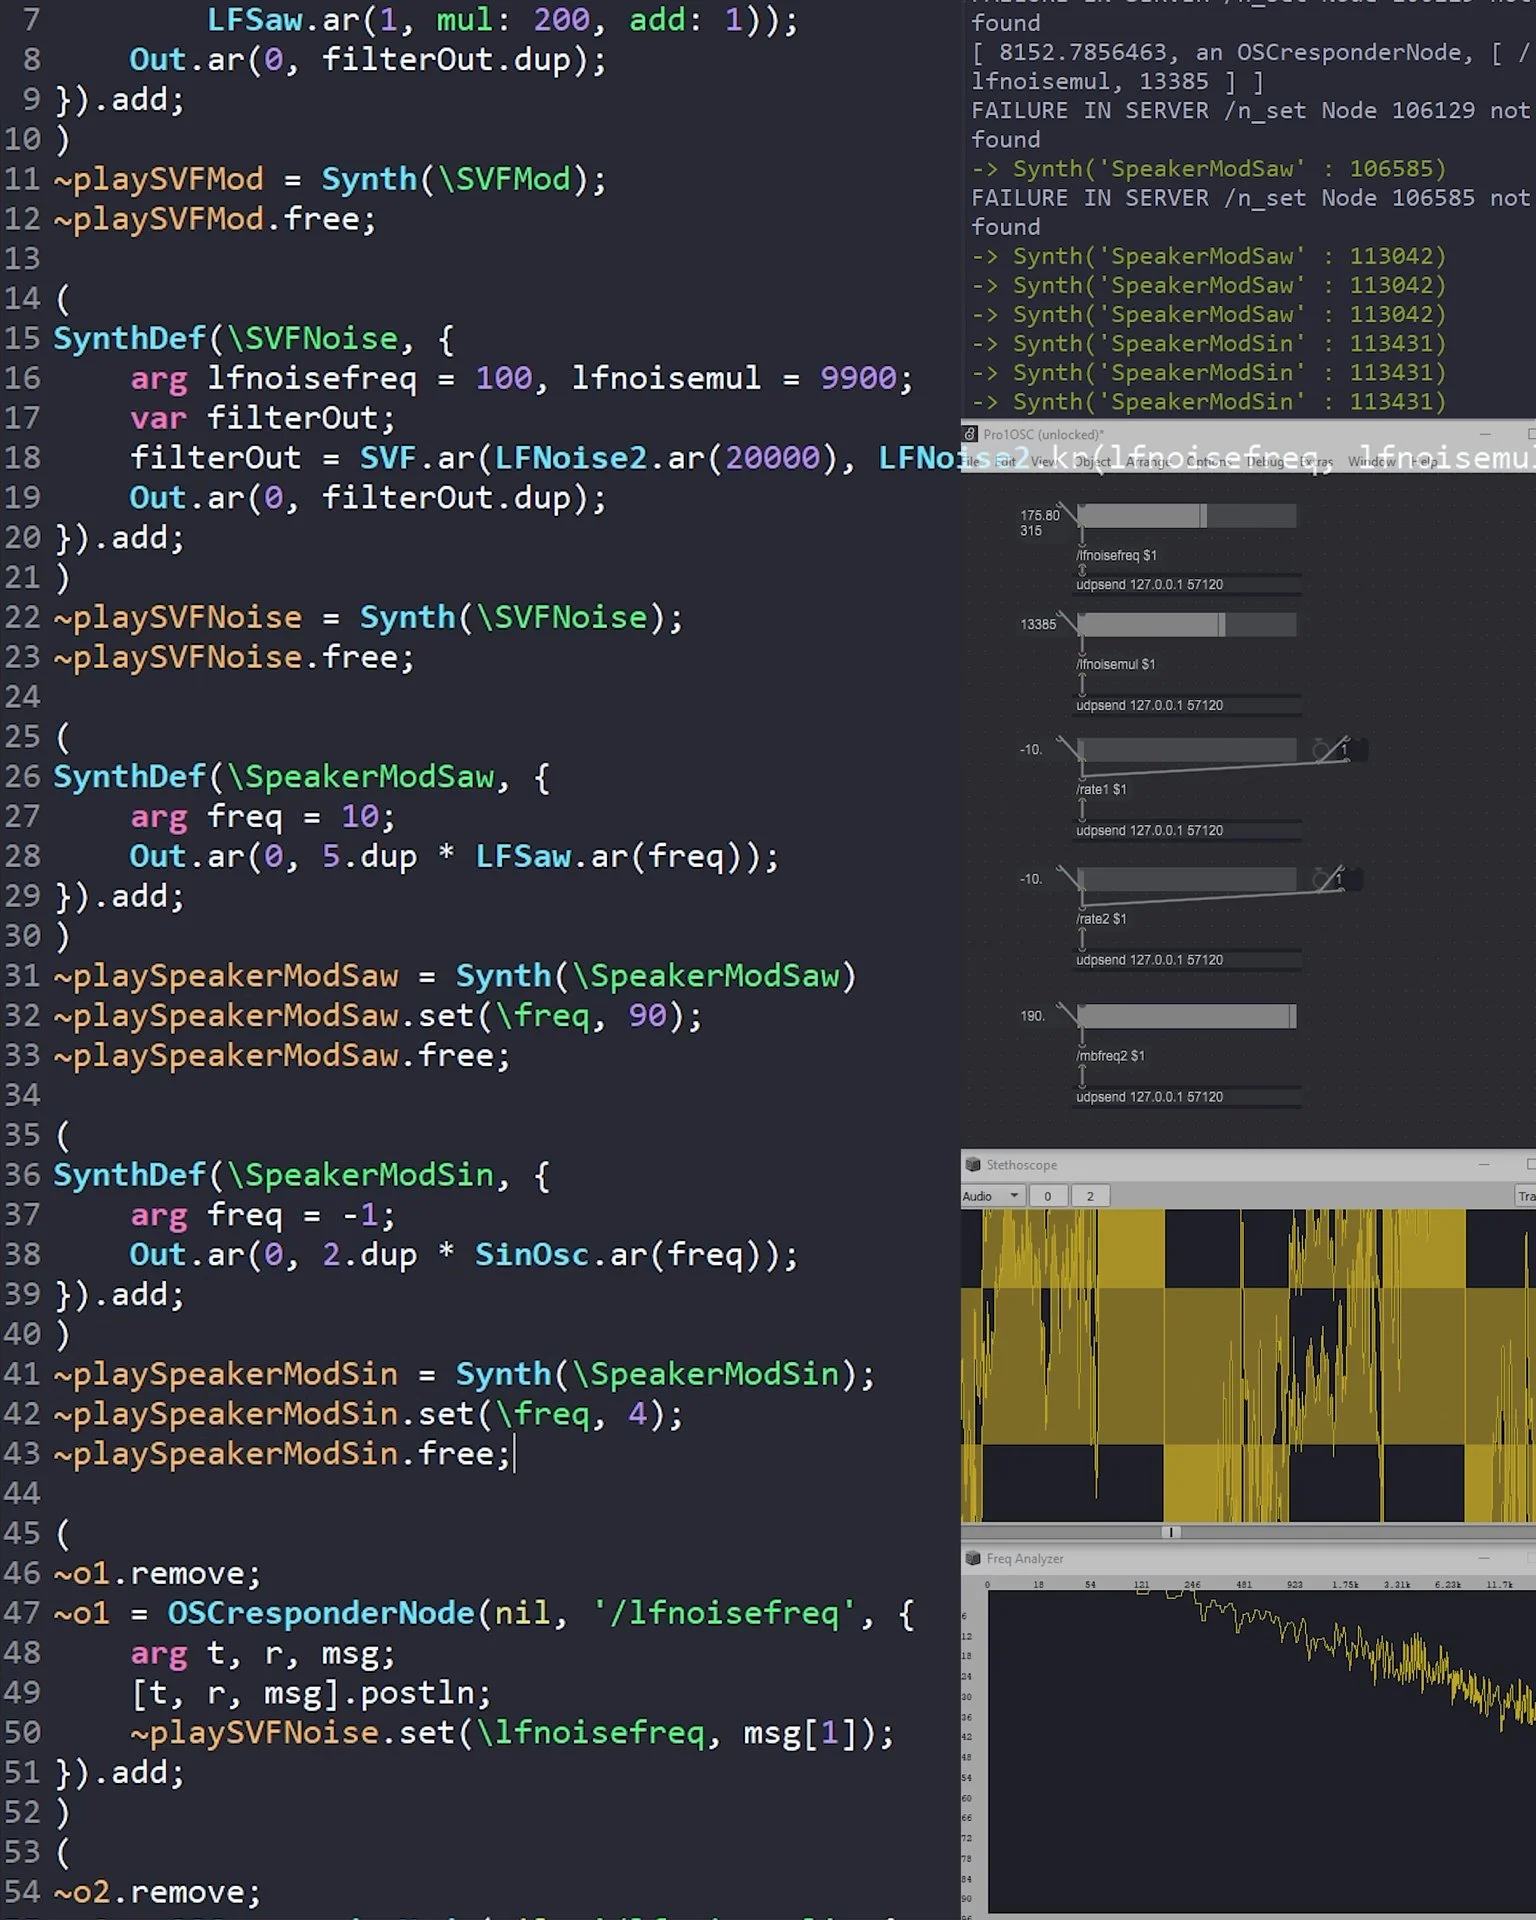Screen dimensions: 1536x1920
Task: Click the rate1 slider in Pro1OSC
Action: pos(1187,750)
